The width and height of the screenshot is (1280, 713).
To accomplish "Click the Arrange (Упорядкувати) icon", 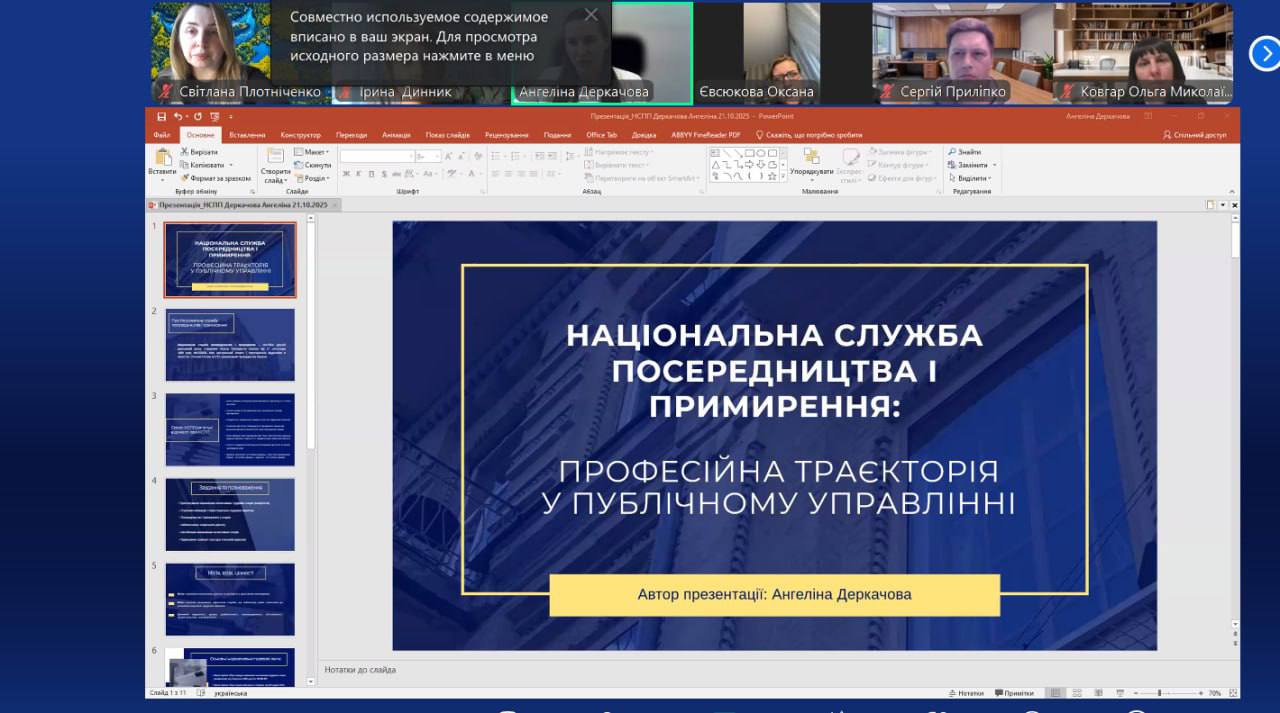I will click(811, 158).
